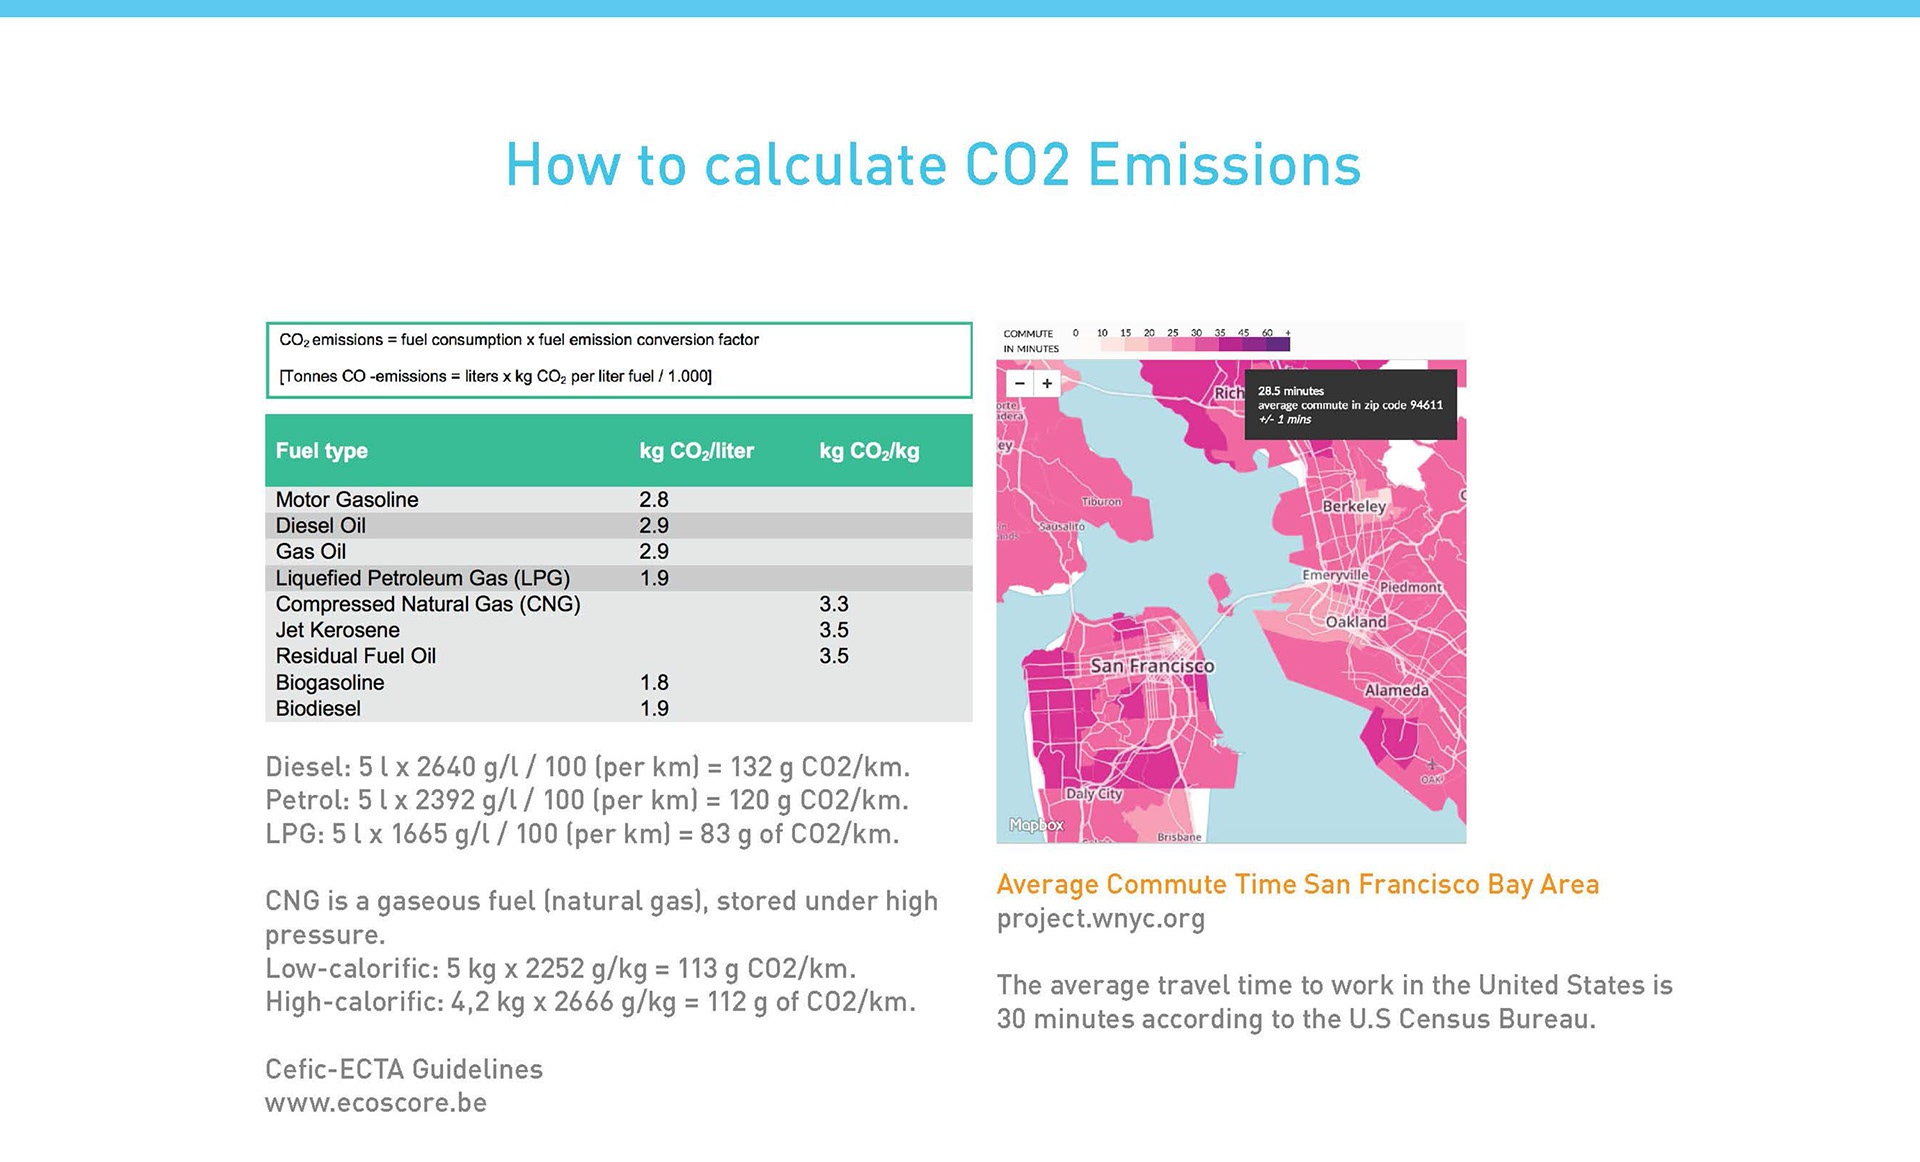Zoom in the map with plus button
Screen dimensions: 1920x1162
(x=1047, y=383)
